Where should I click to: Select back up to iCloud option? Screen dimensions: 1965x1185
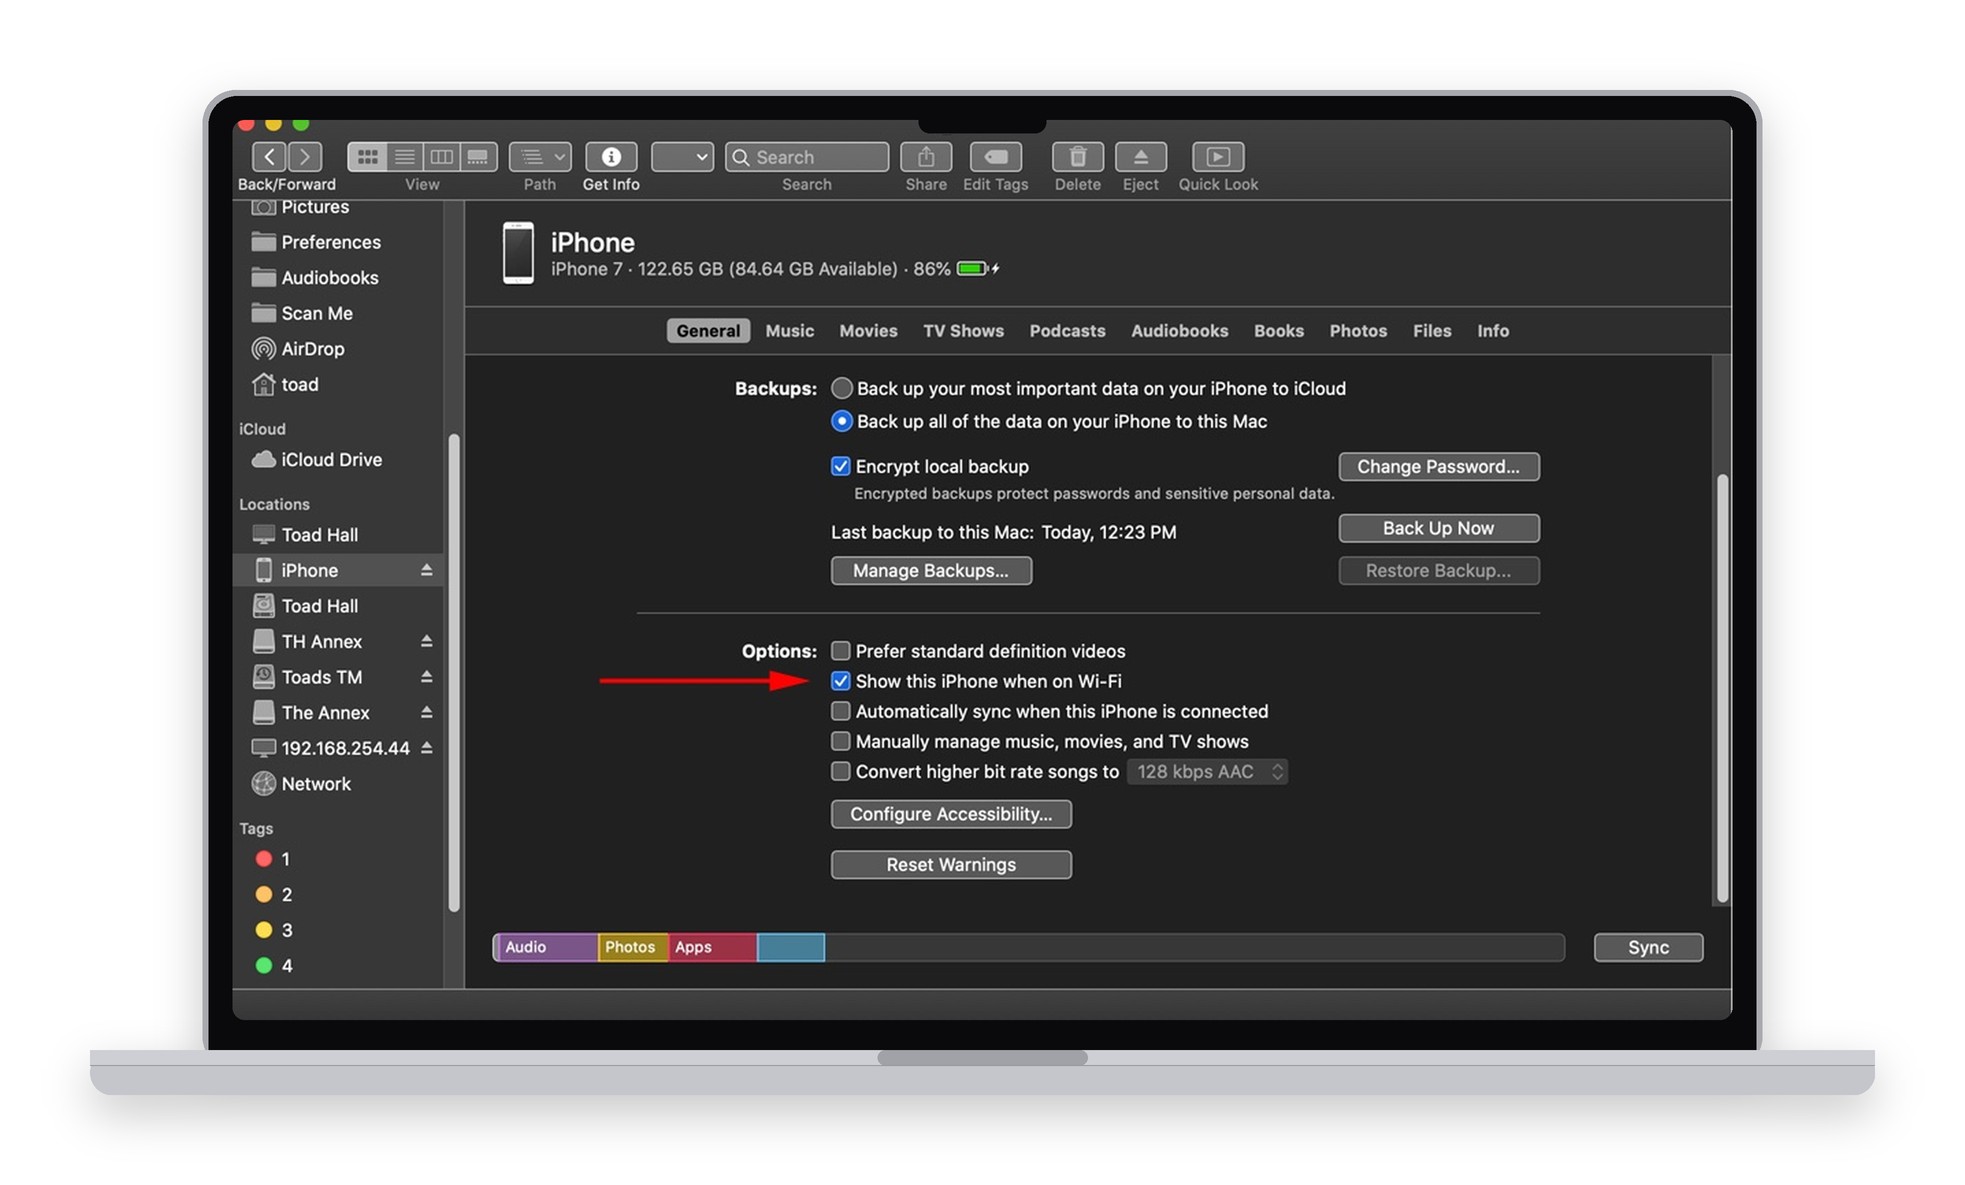coord(842,388)
